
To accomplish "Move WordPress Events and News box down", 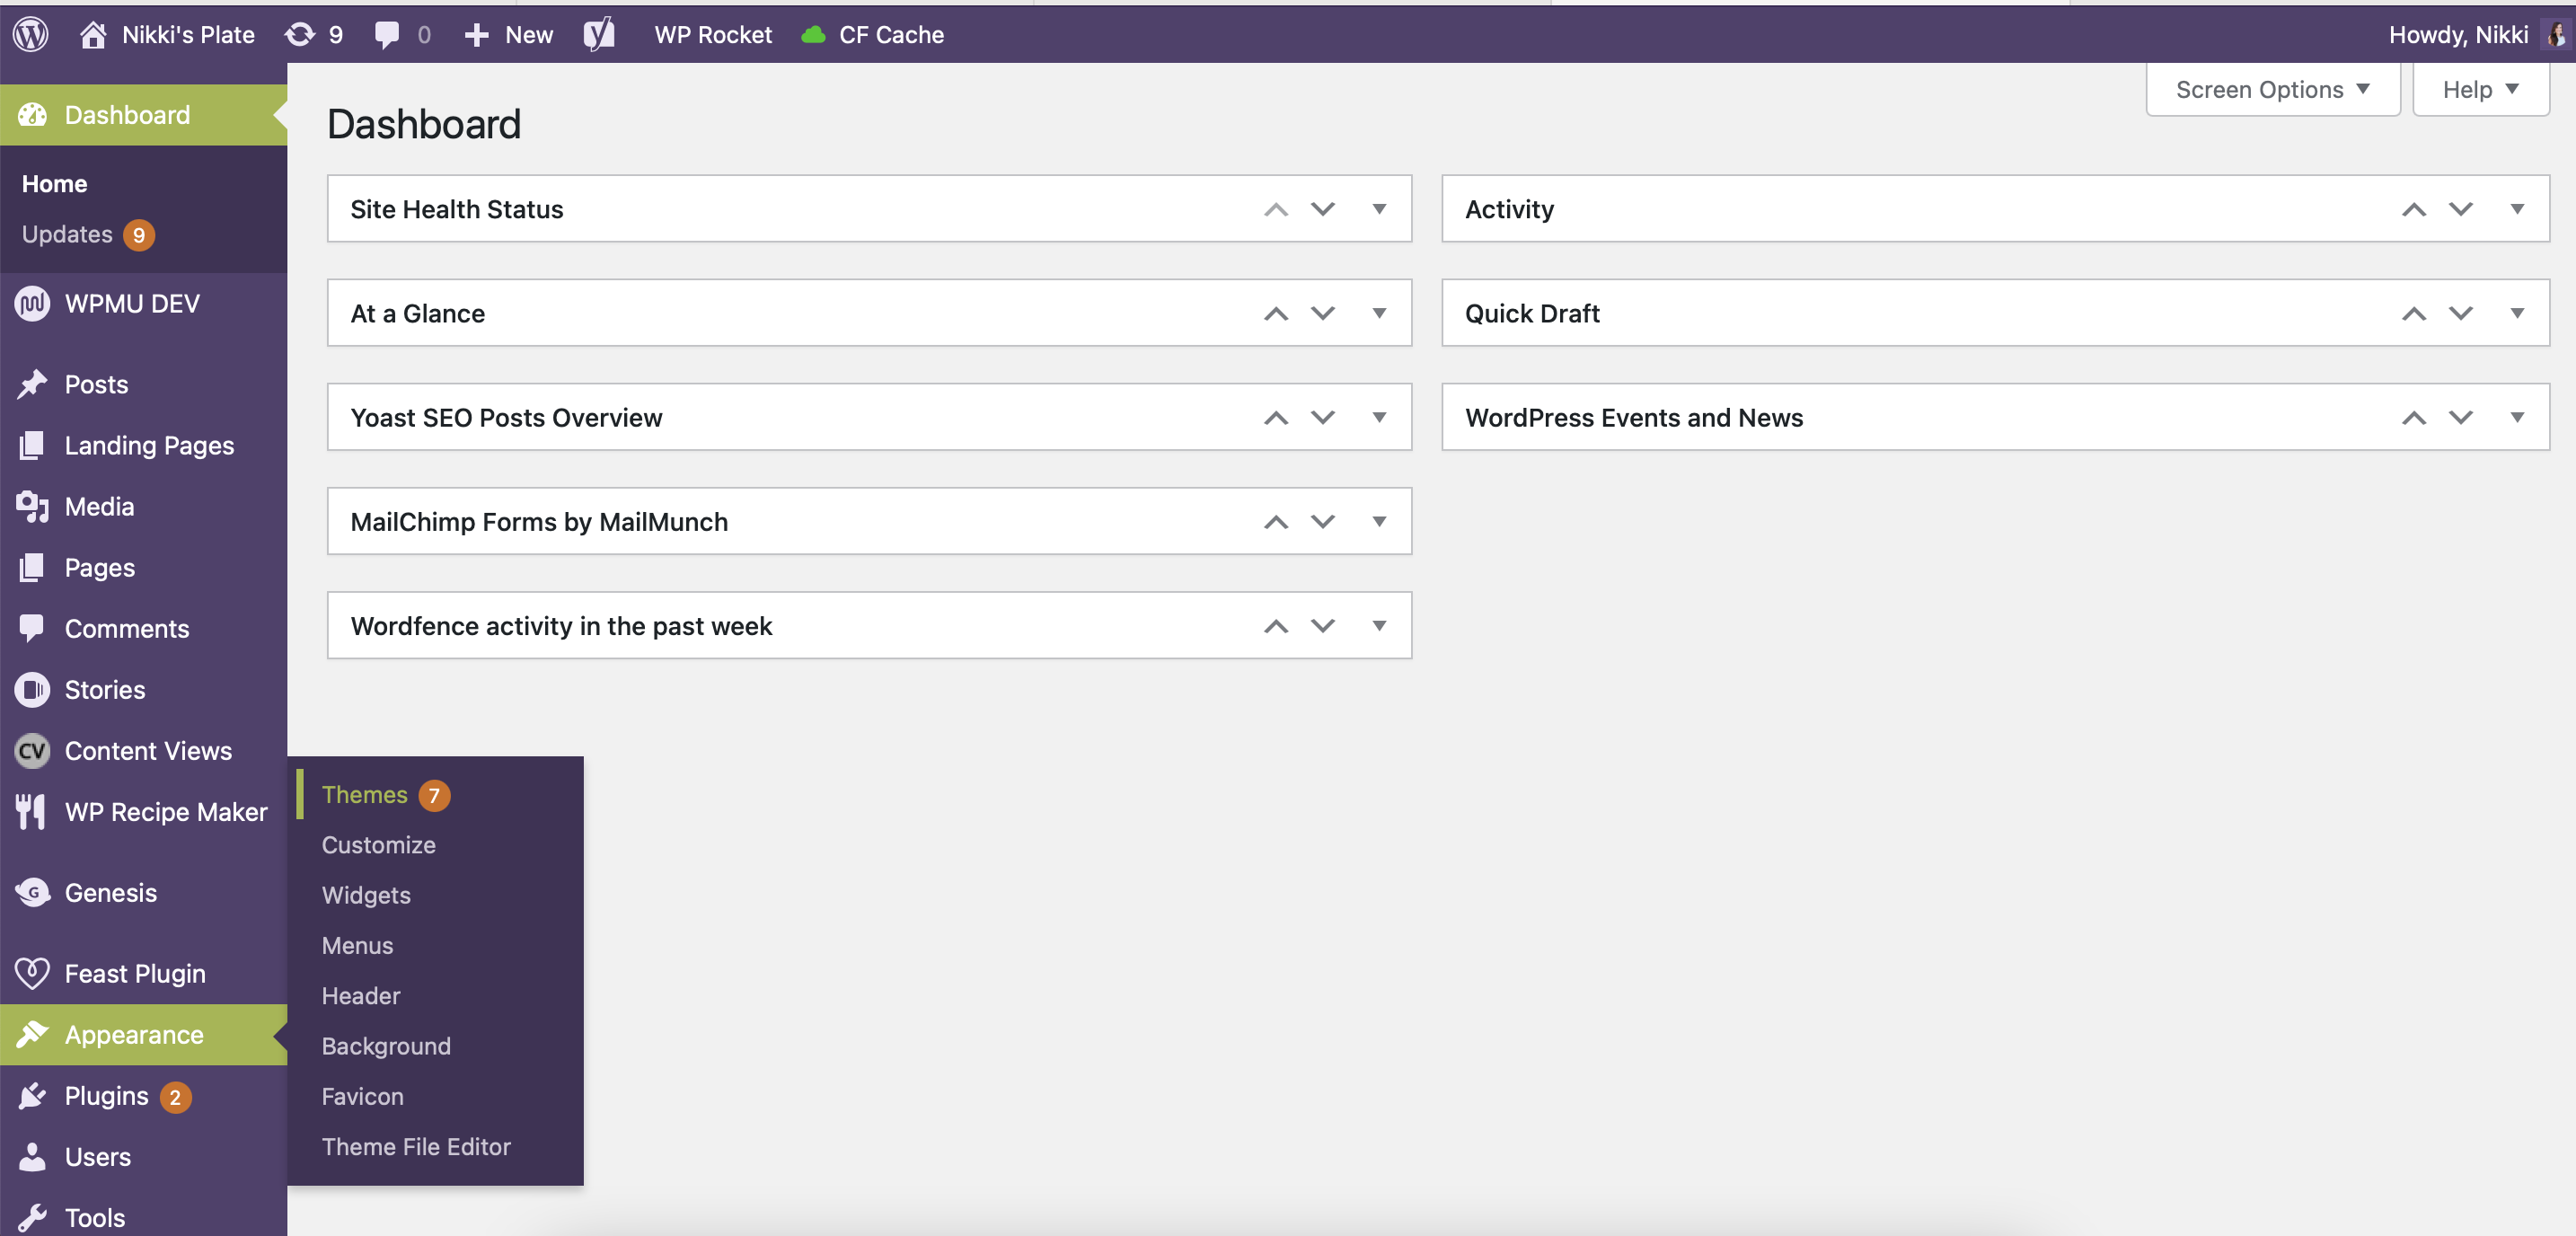I will click(2461, 417).
